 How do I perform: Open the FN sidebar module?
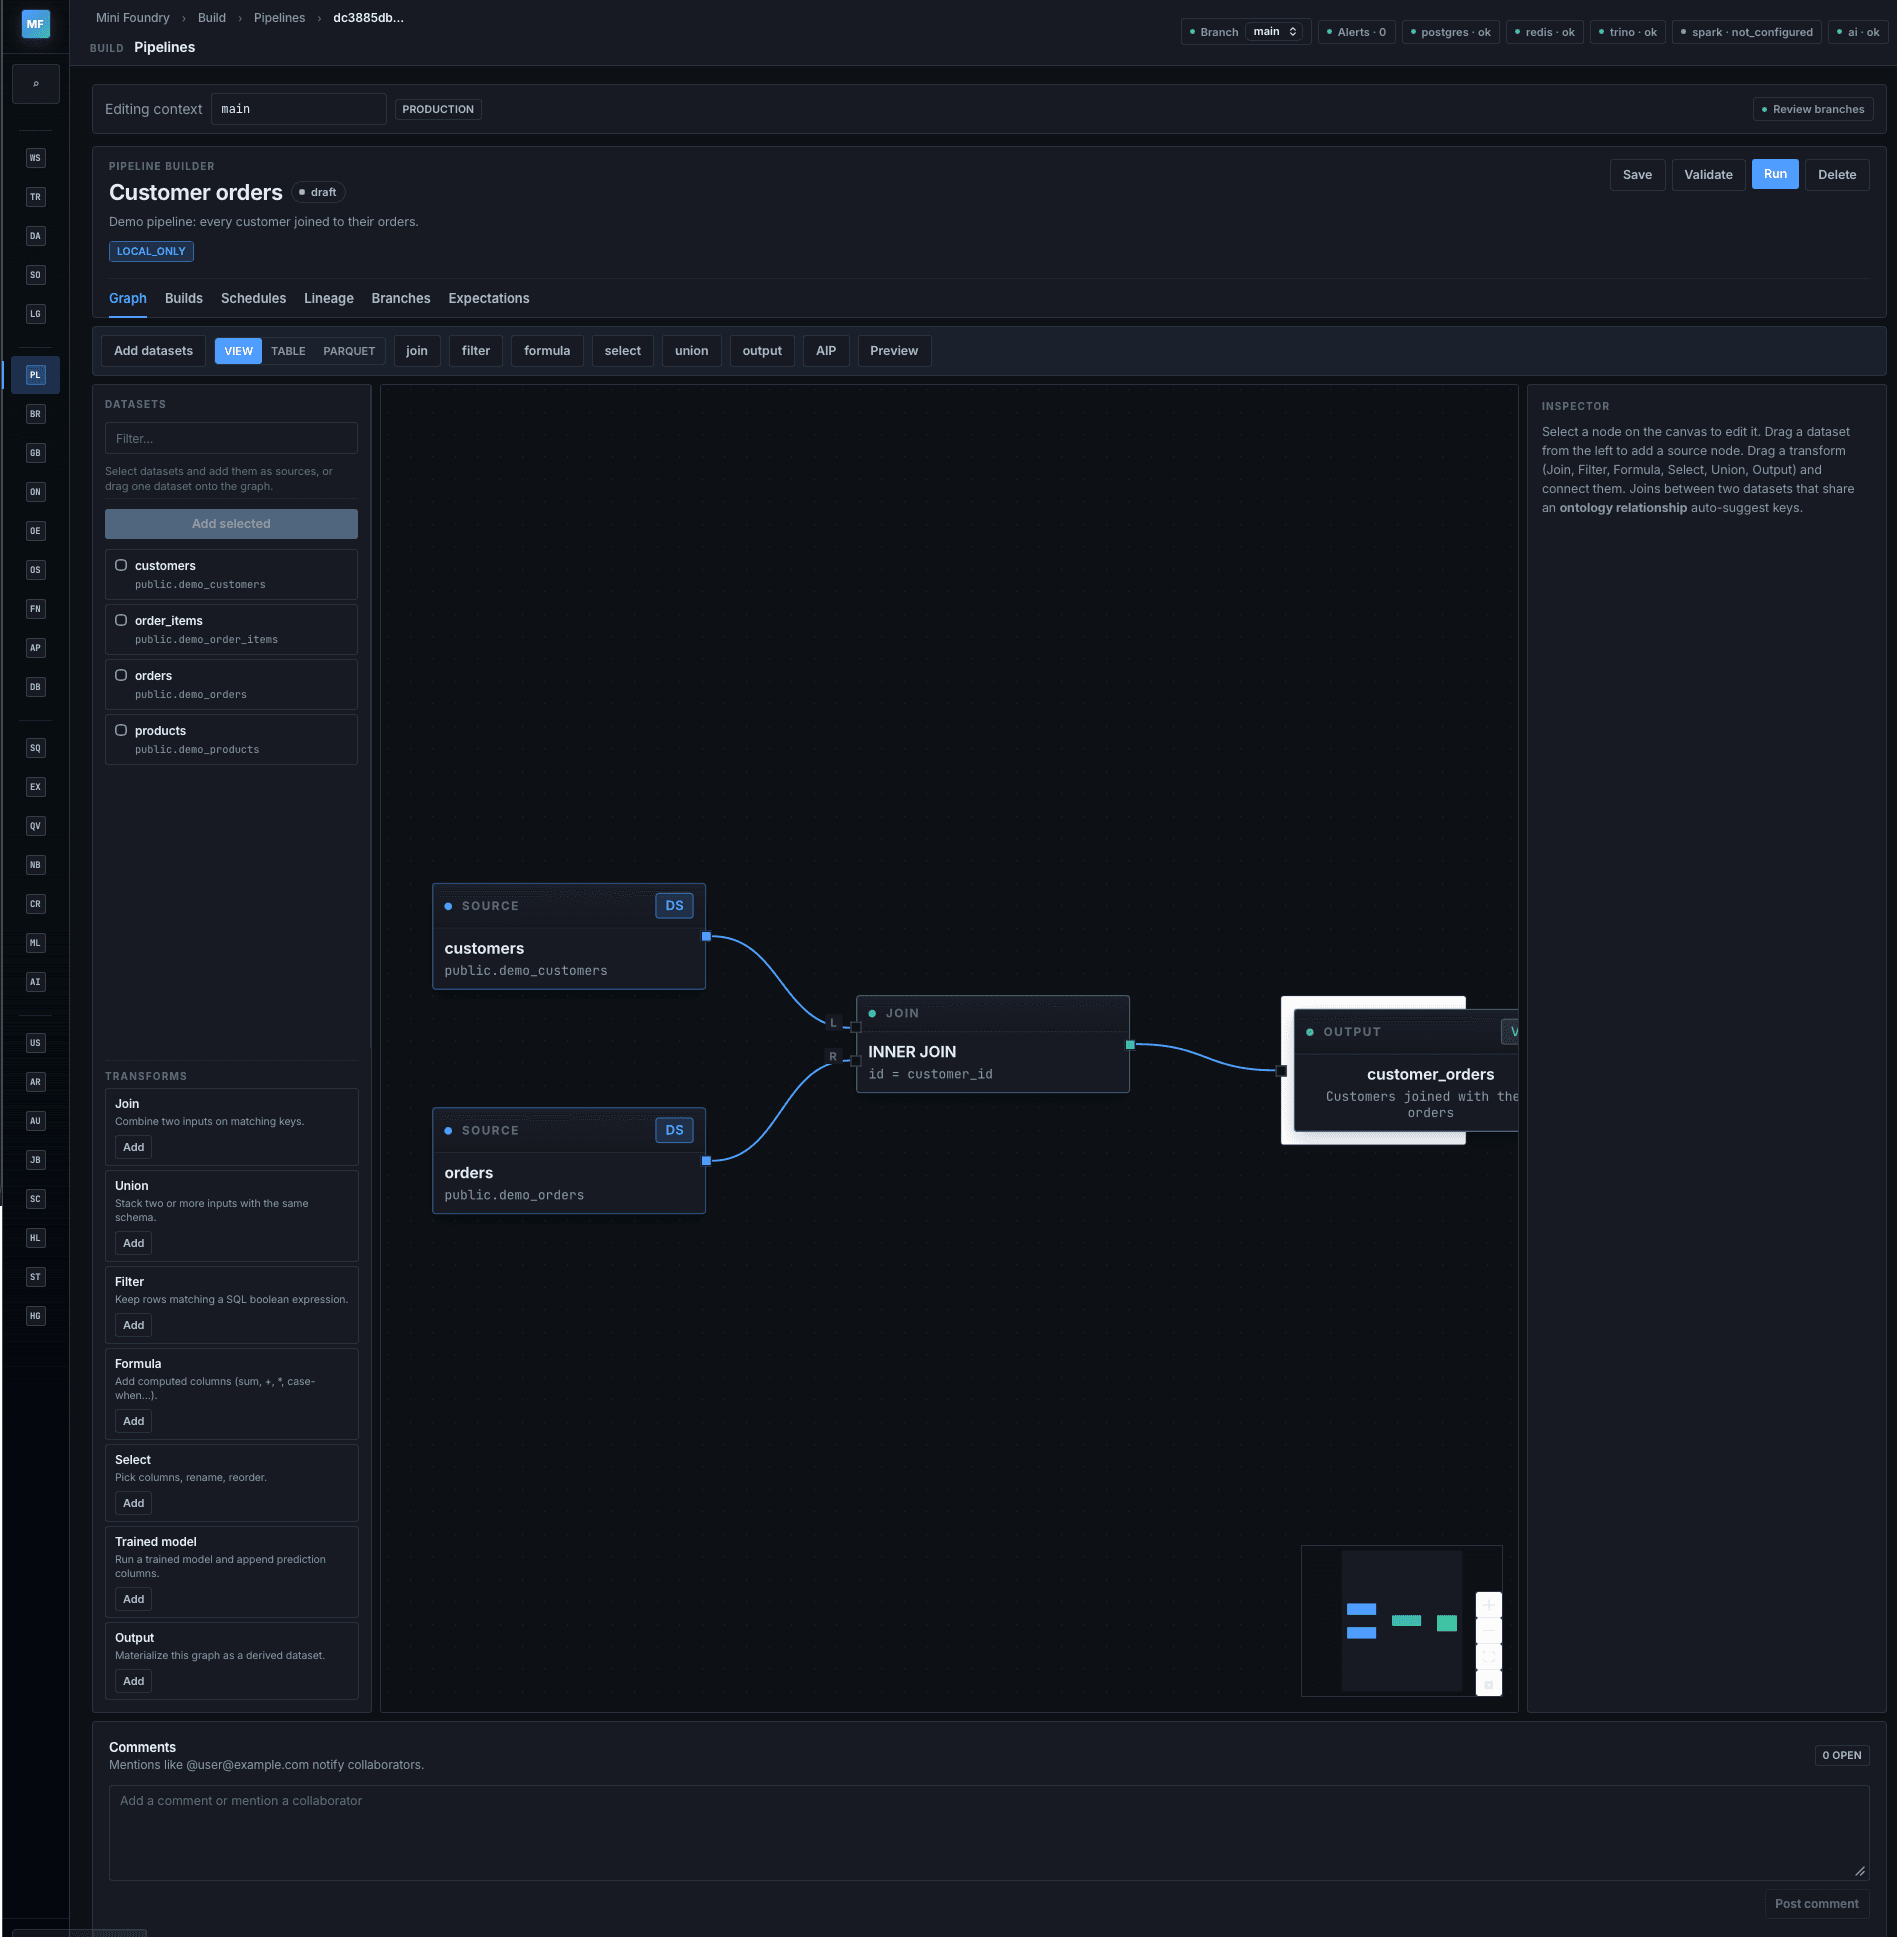[x=35, y=609]
